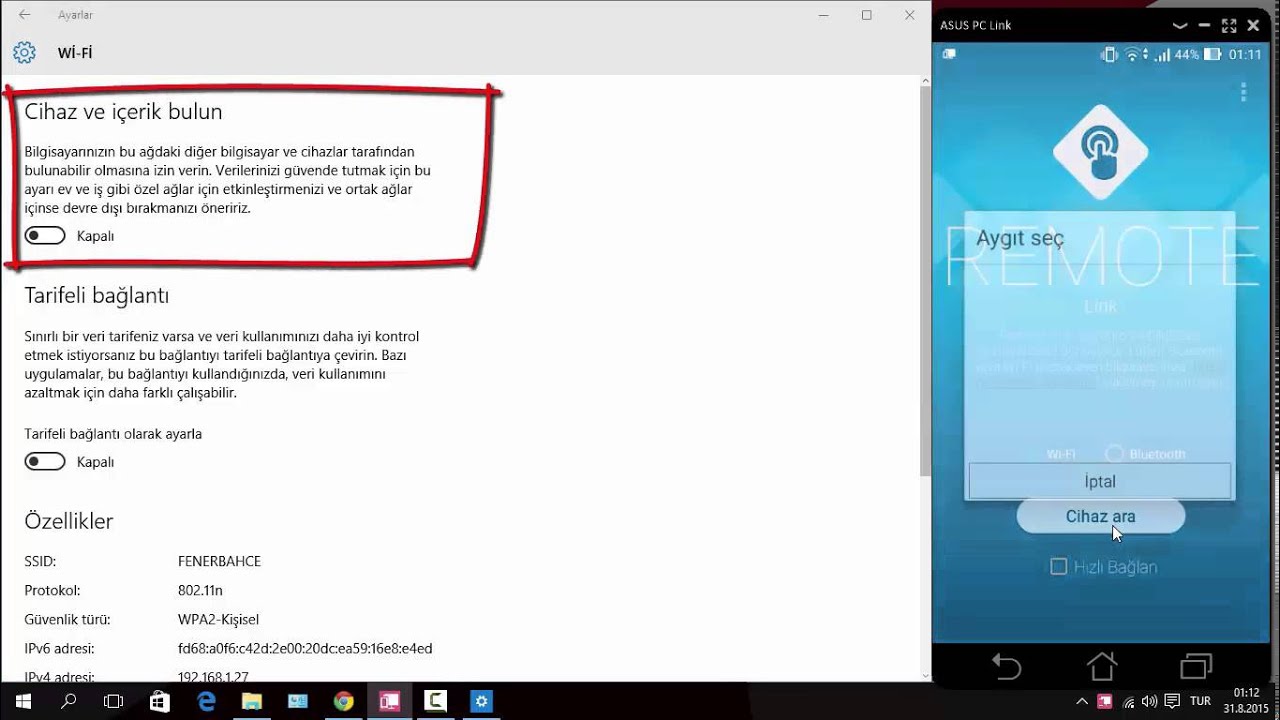Switch ASUS PC Link to full screen

[1229, 25]
